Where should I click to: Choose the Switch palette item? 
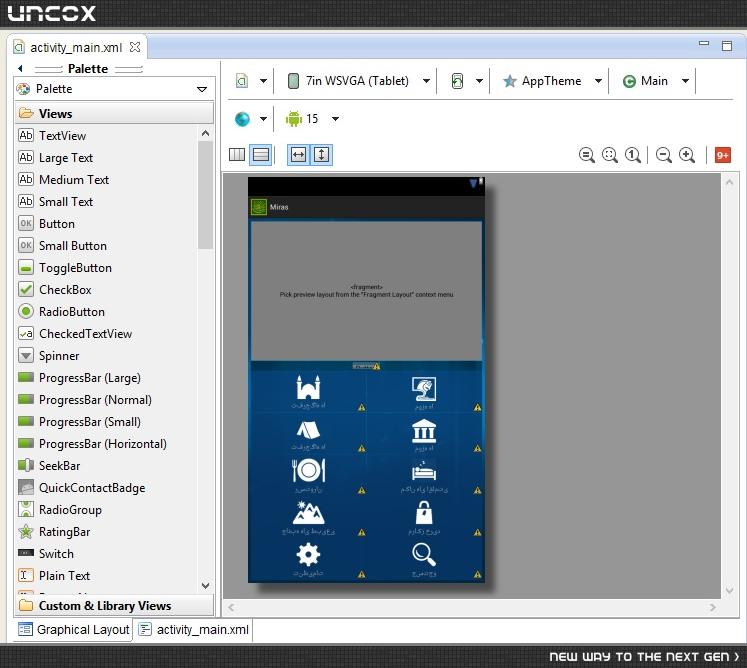pyautogui.click(x=46, y=554)
